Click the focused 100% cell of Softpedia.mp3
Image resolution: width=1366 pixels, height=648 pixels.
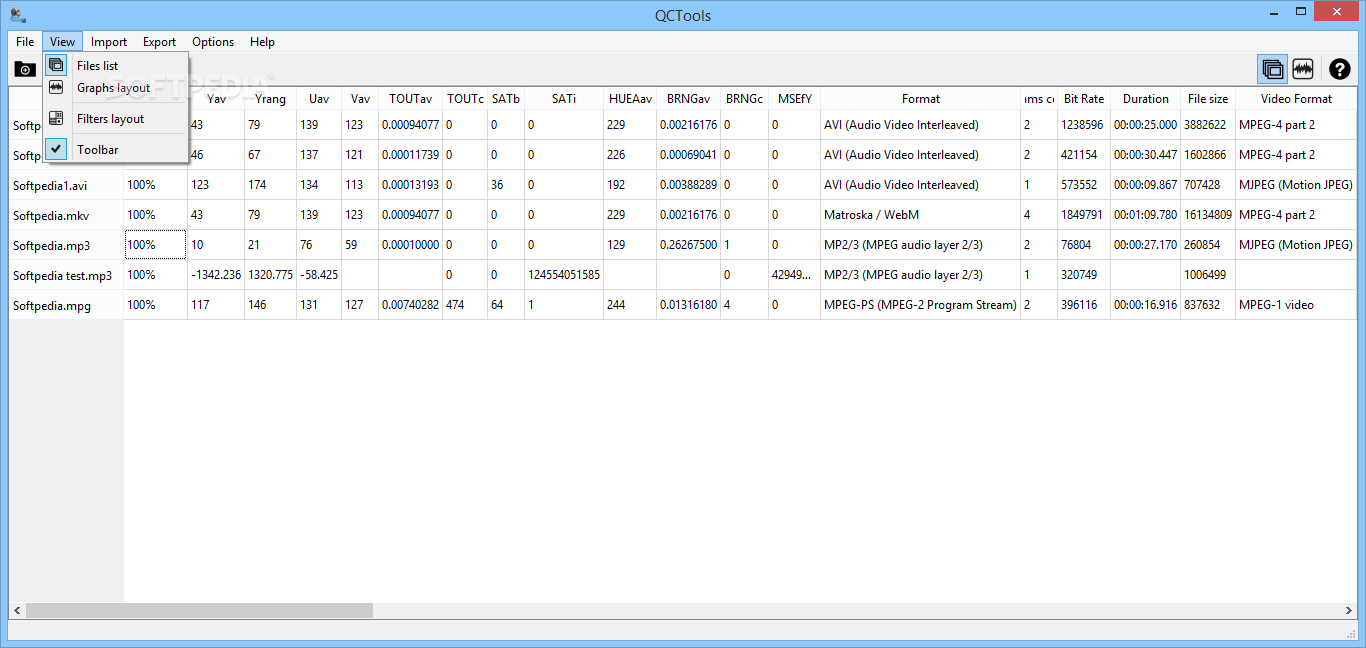(x=155, y=245)
